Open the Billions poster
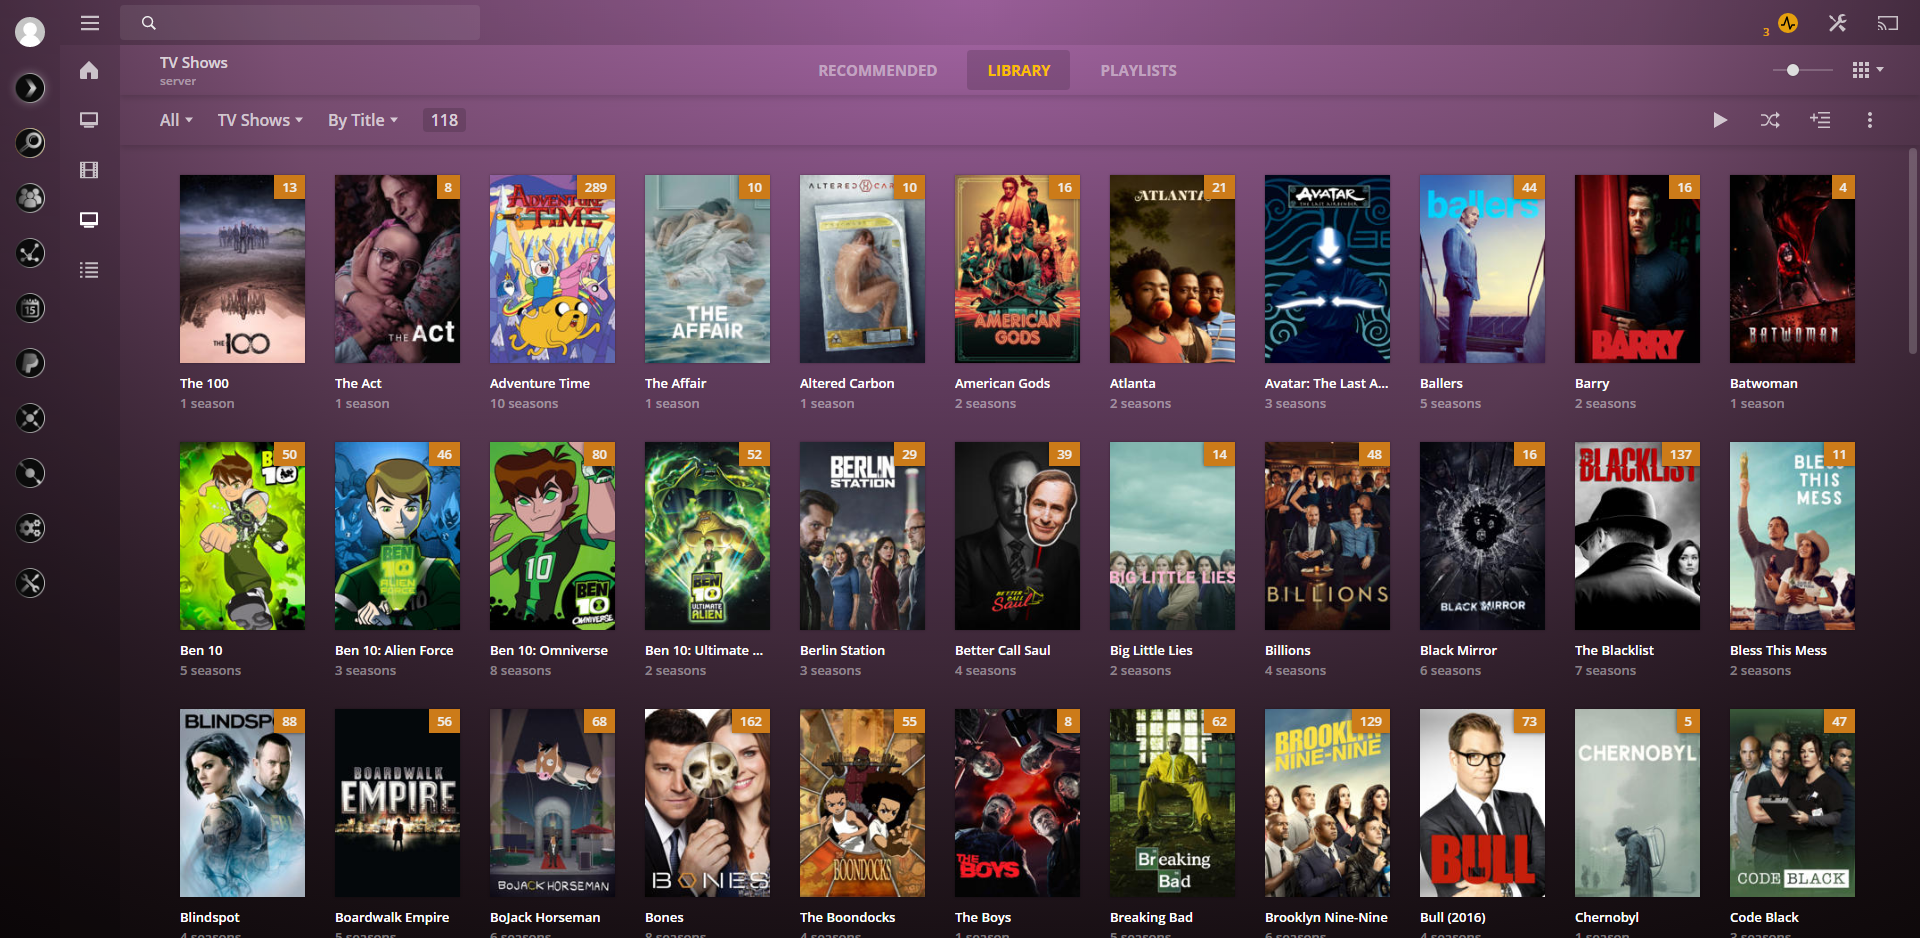Viewport: 1920px width, 938px height. click(x=1327, y=536)
